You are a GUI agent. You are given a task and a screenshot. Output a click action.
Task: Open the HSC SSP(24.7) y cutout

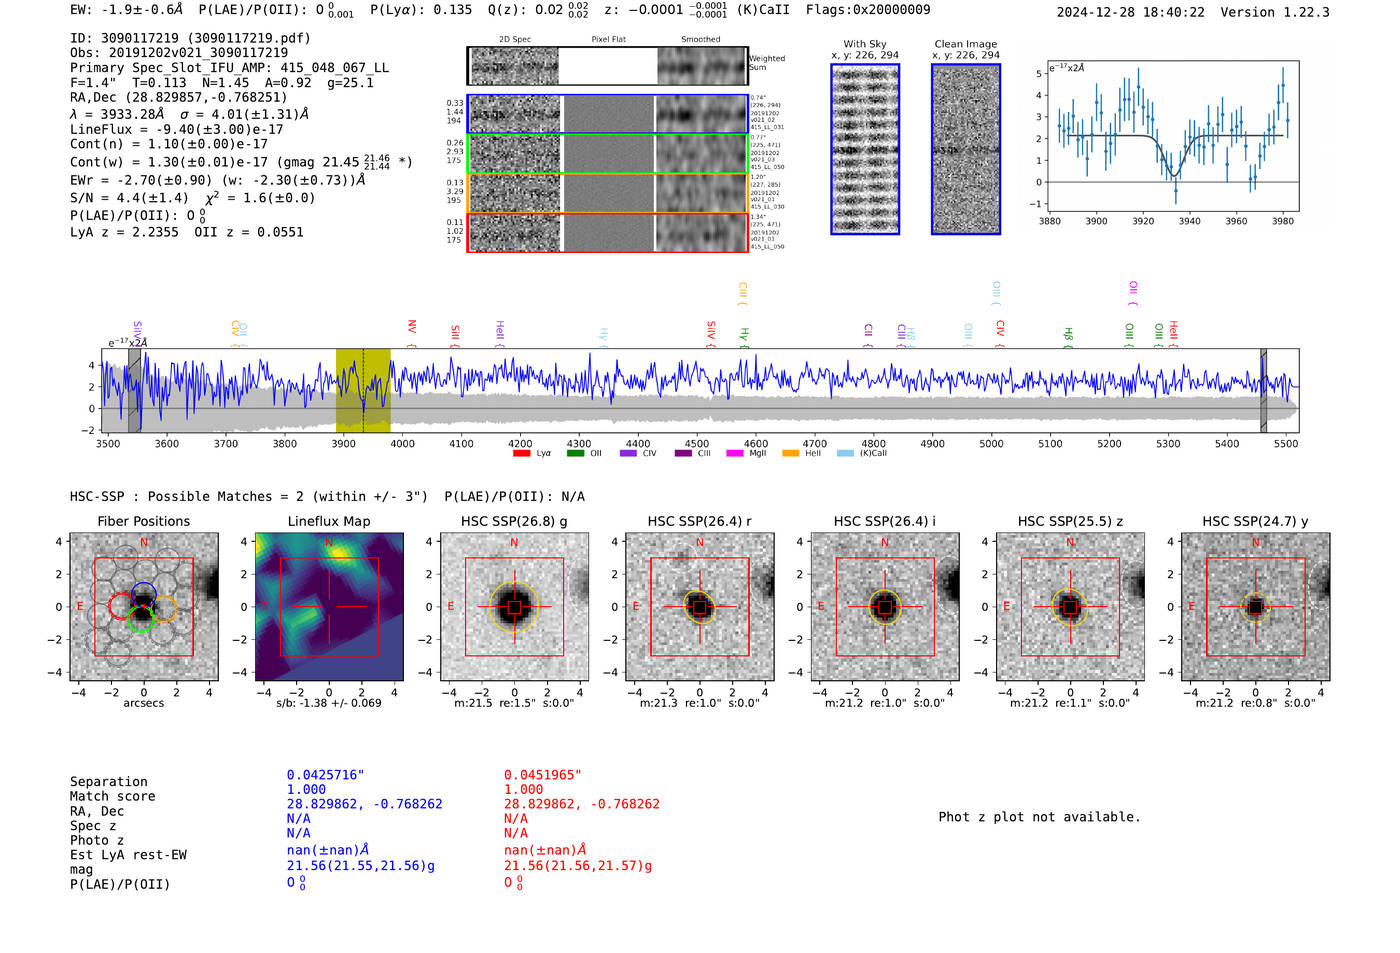pyautogui.click(x=1256, y=607)
